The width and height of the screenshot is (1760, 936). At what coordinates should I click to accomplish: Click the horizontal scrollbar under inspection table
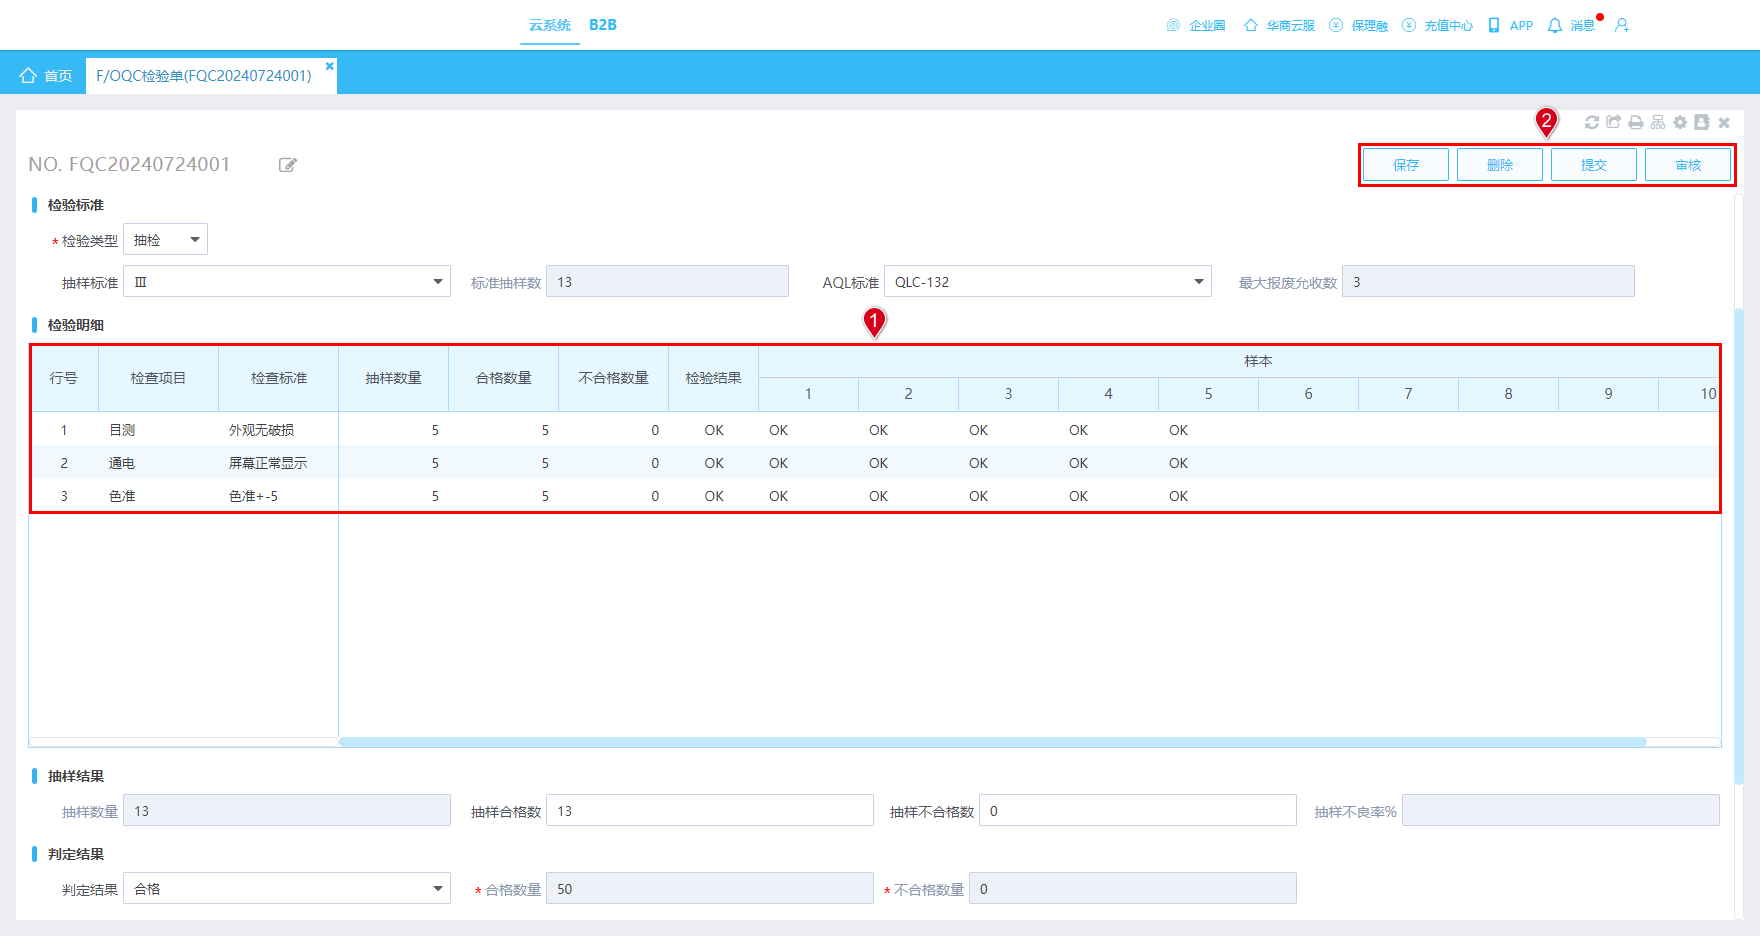point(992,742)
